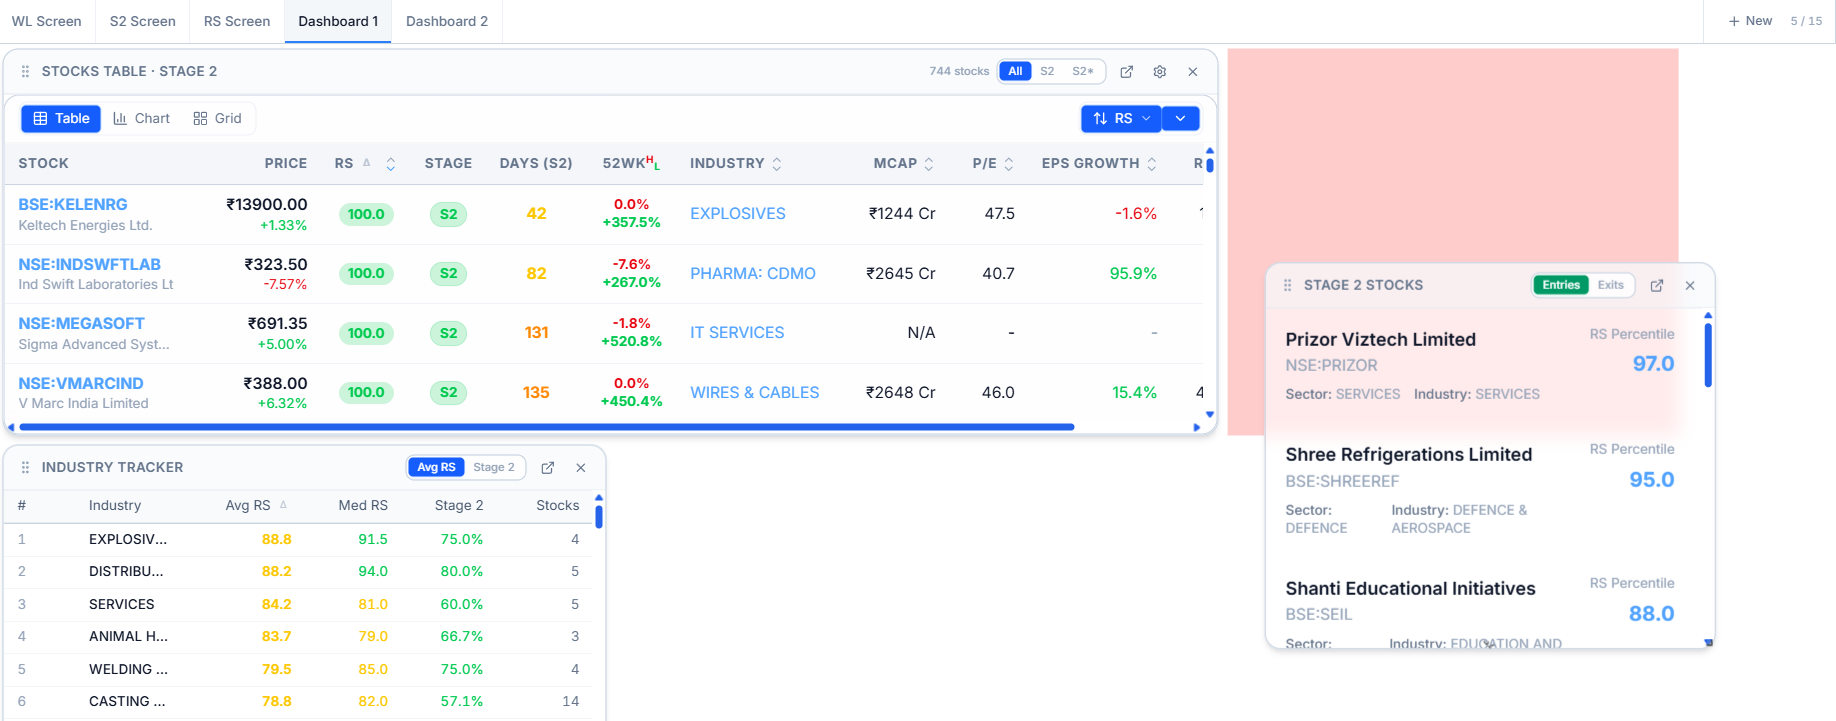This screenshot has height=721, width=1836.
Task: Sort table by EPS Growth column icon
Action: (x=1152, y=164)
